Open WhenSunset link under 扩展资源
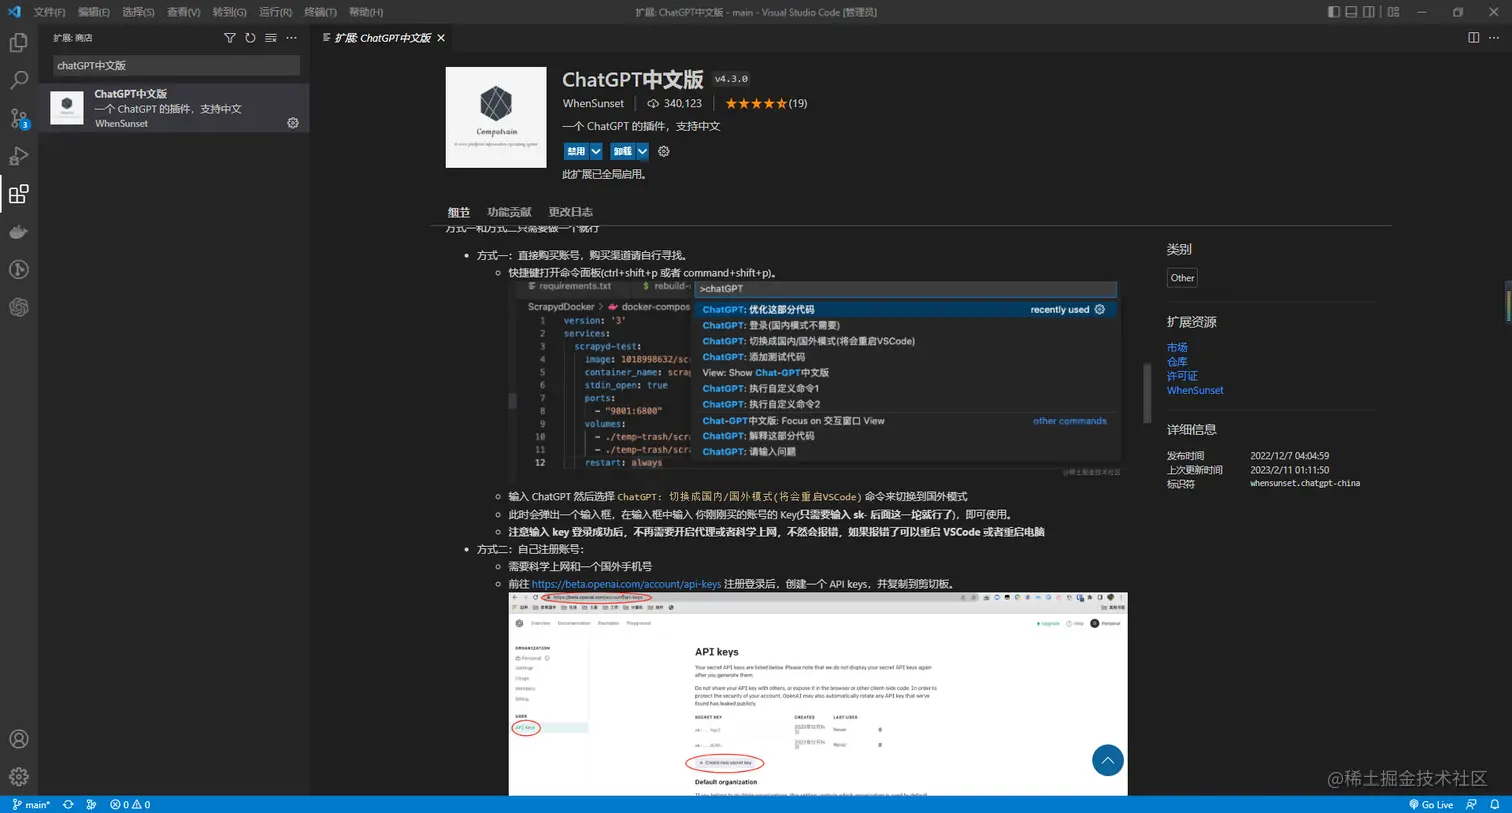 (x=1195, y=390)
